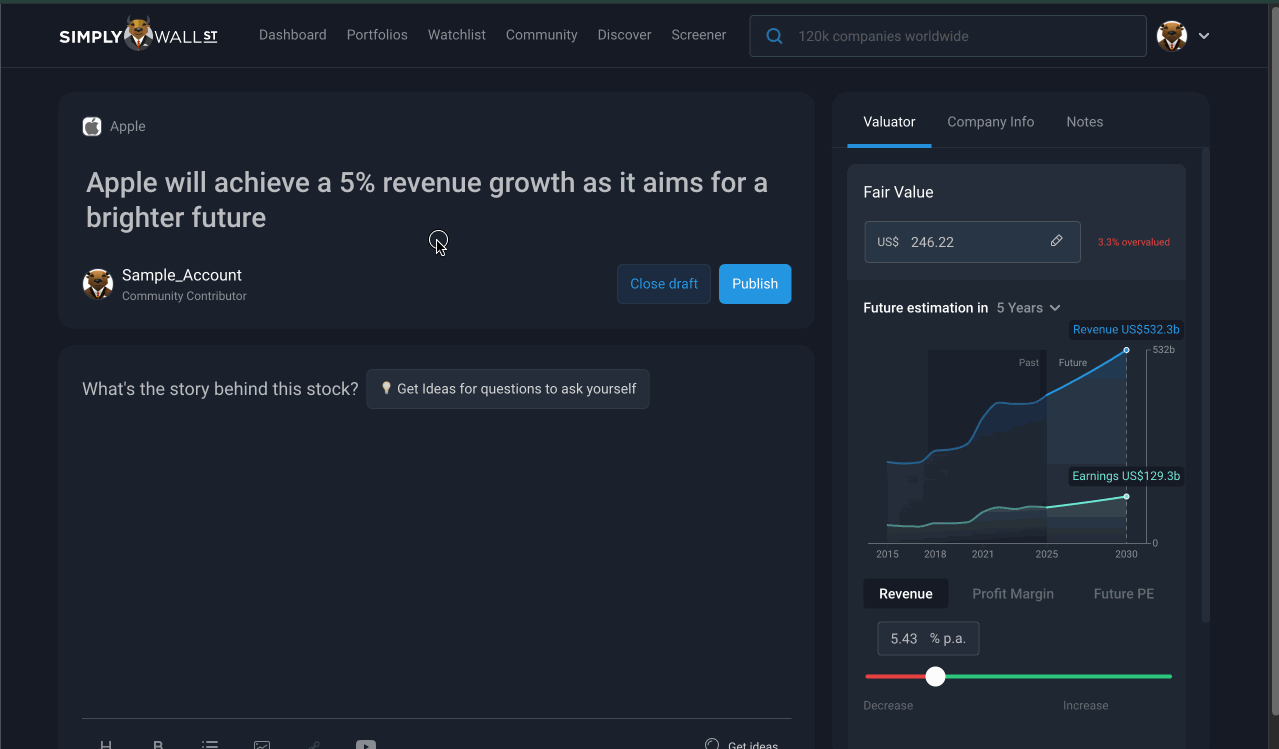The width and height of the screenshot is (1279, 749).
Task: Select the Future PE tab
Action: click(1124, 594)
